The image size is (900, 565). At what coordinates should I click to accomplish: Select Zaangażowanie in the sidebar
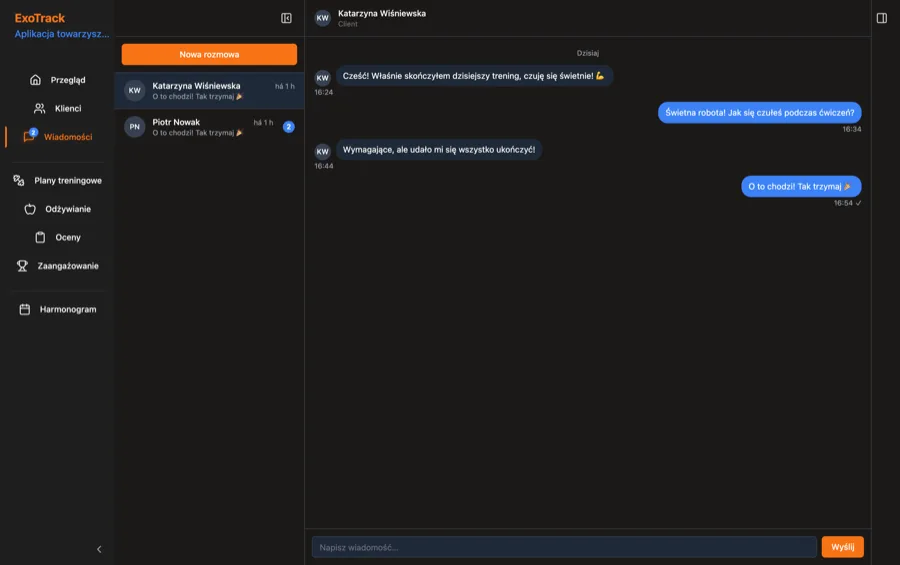57,266
